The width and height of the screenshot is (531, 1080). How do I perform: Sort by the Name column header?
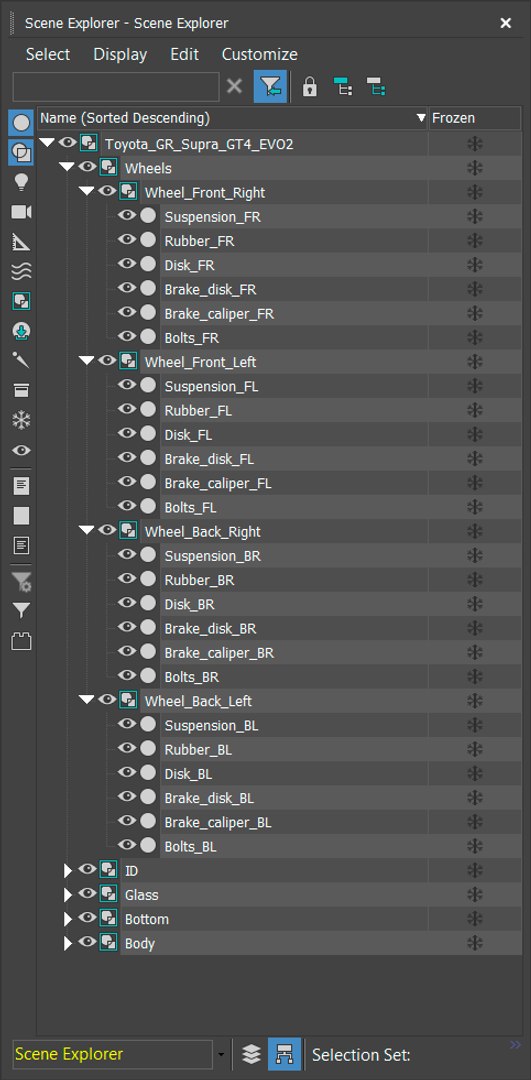[x=233, y=118]
